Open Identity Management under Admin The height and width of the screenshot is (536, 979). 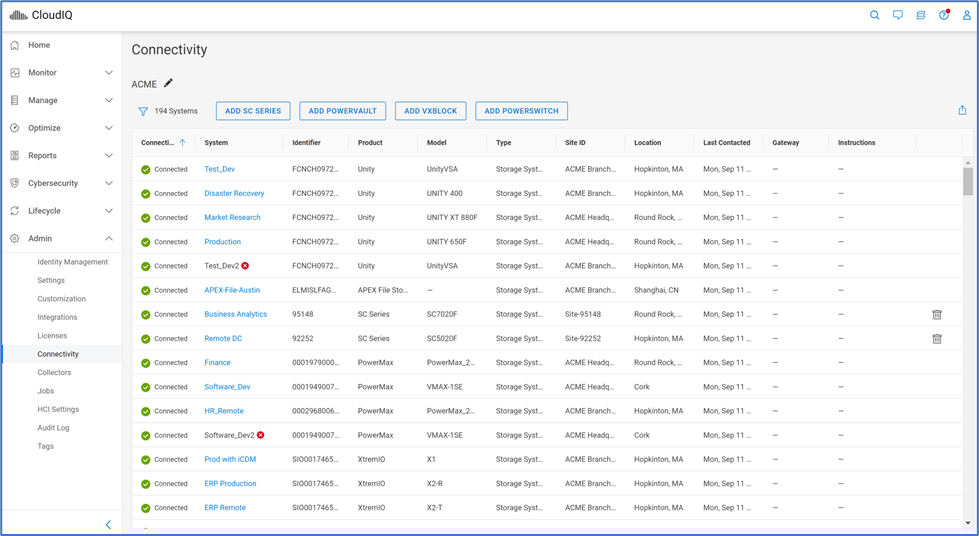pos(72,262)
